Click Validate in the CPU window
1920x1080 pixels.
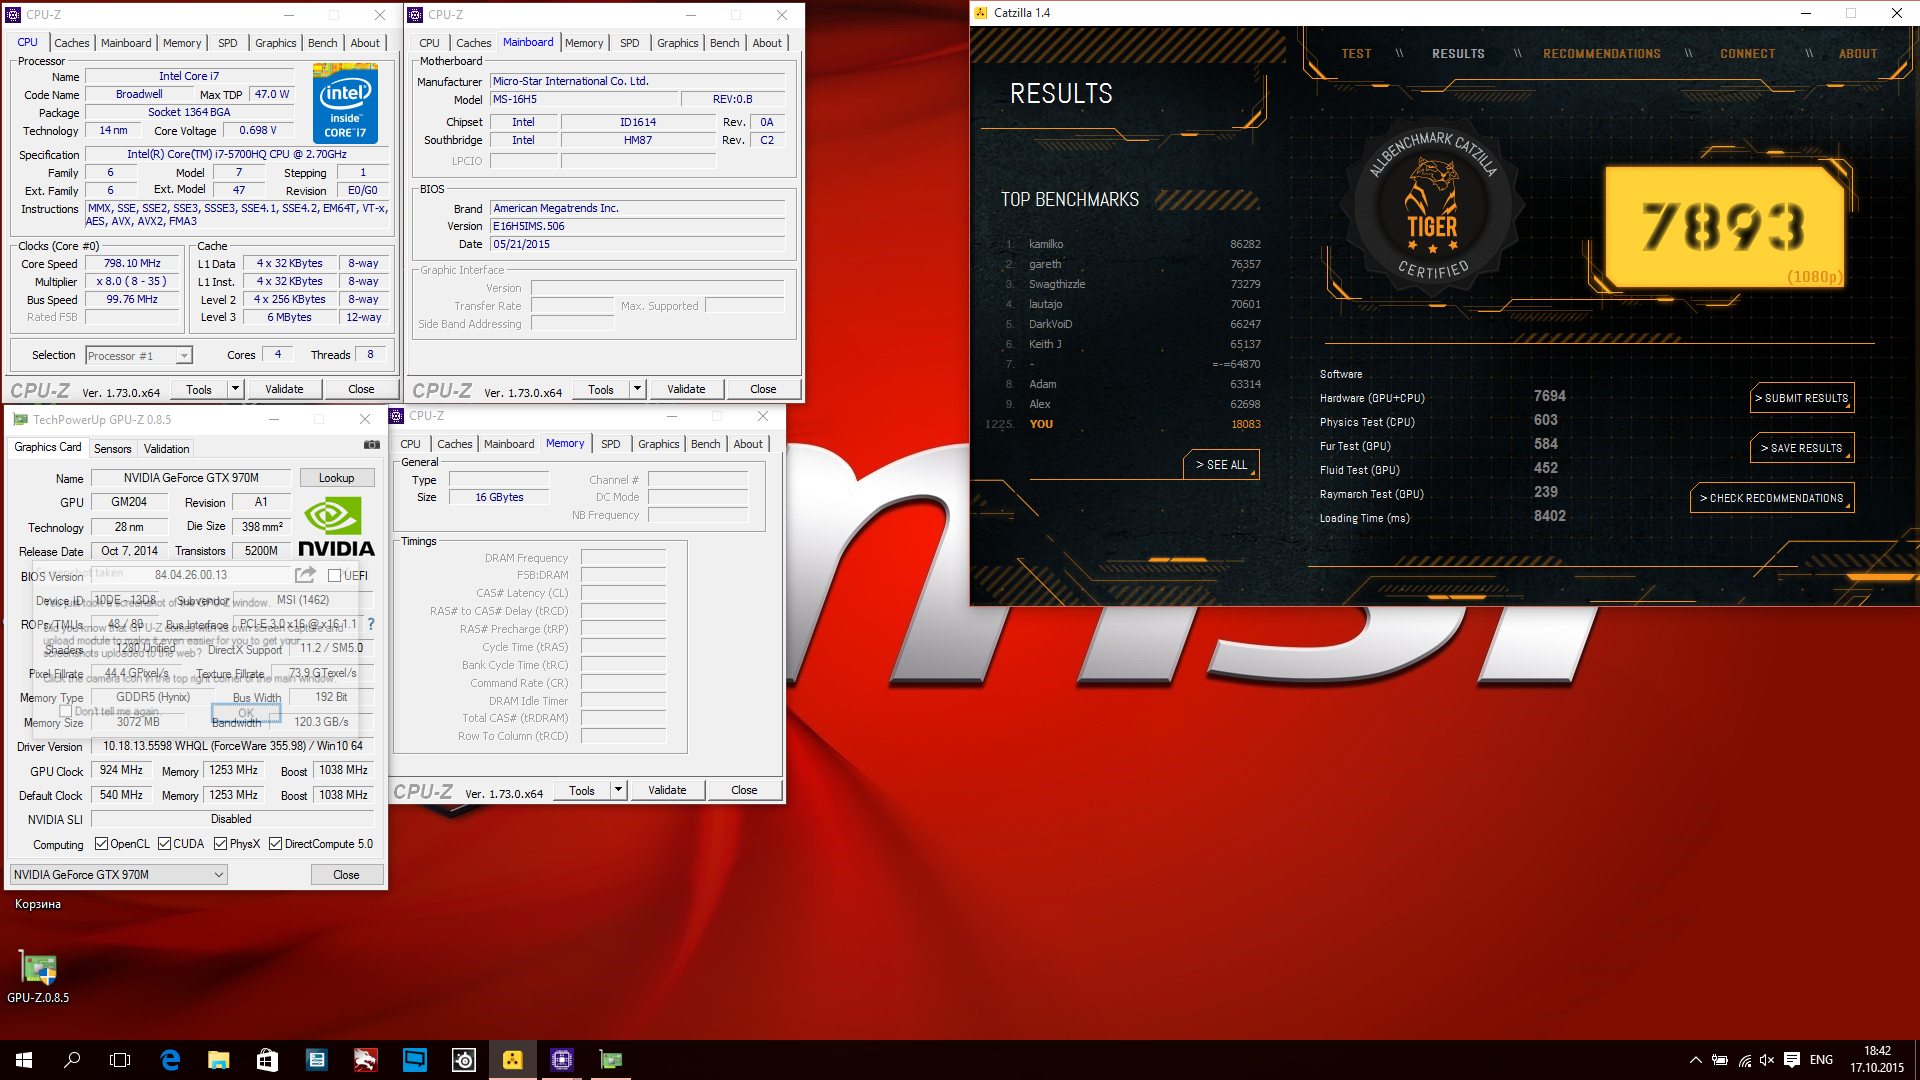tap(284, 389)
